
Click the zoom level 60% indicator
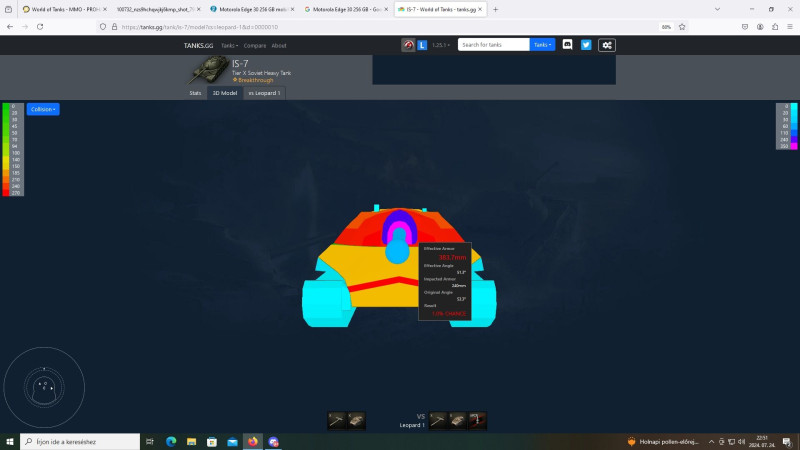666,27
